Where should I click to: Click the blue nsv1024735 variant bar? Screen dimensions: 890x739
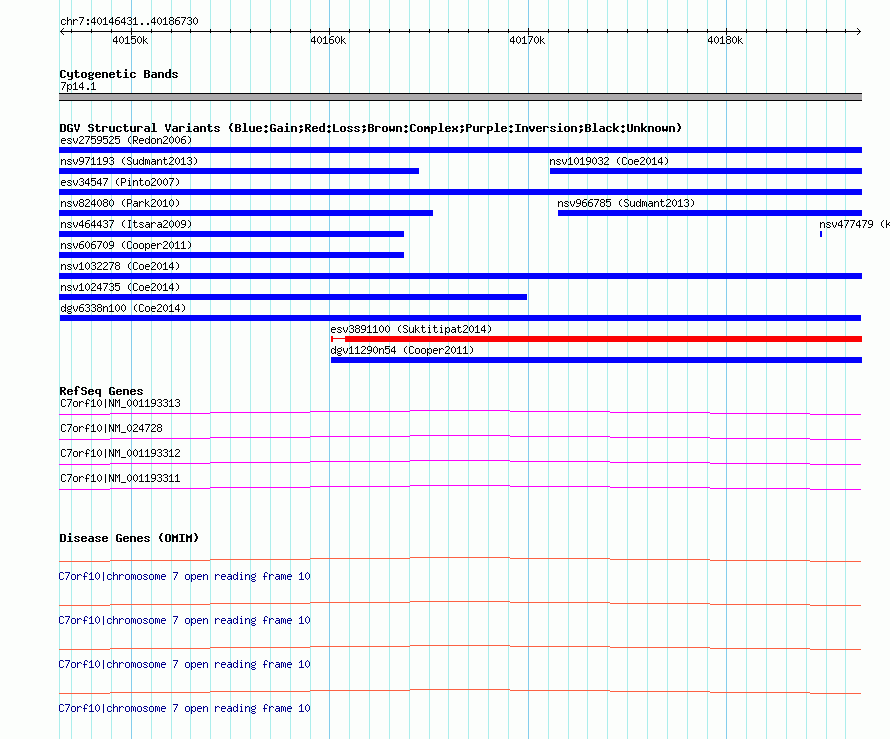click(293, 297)
